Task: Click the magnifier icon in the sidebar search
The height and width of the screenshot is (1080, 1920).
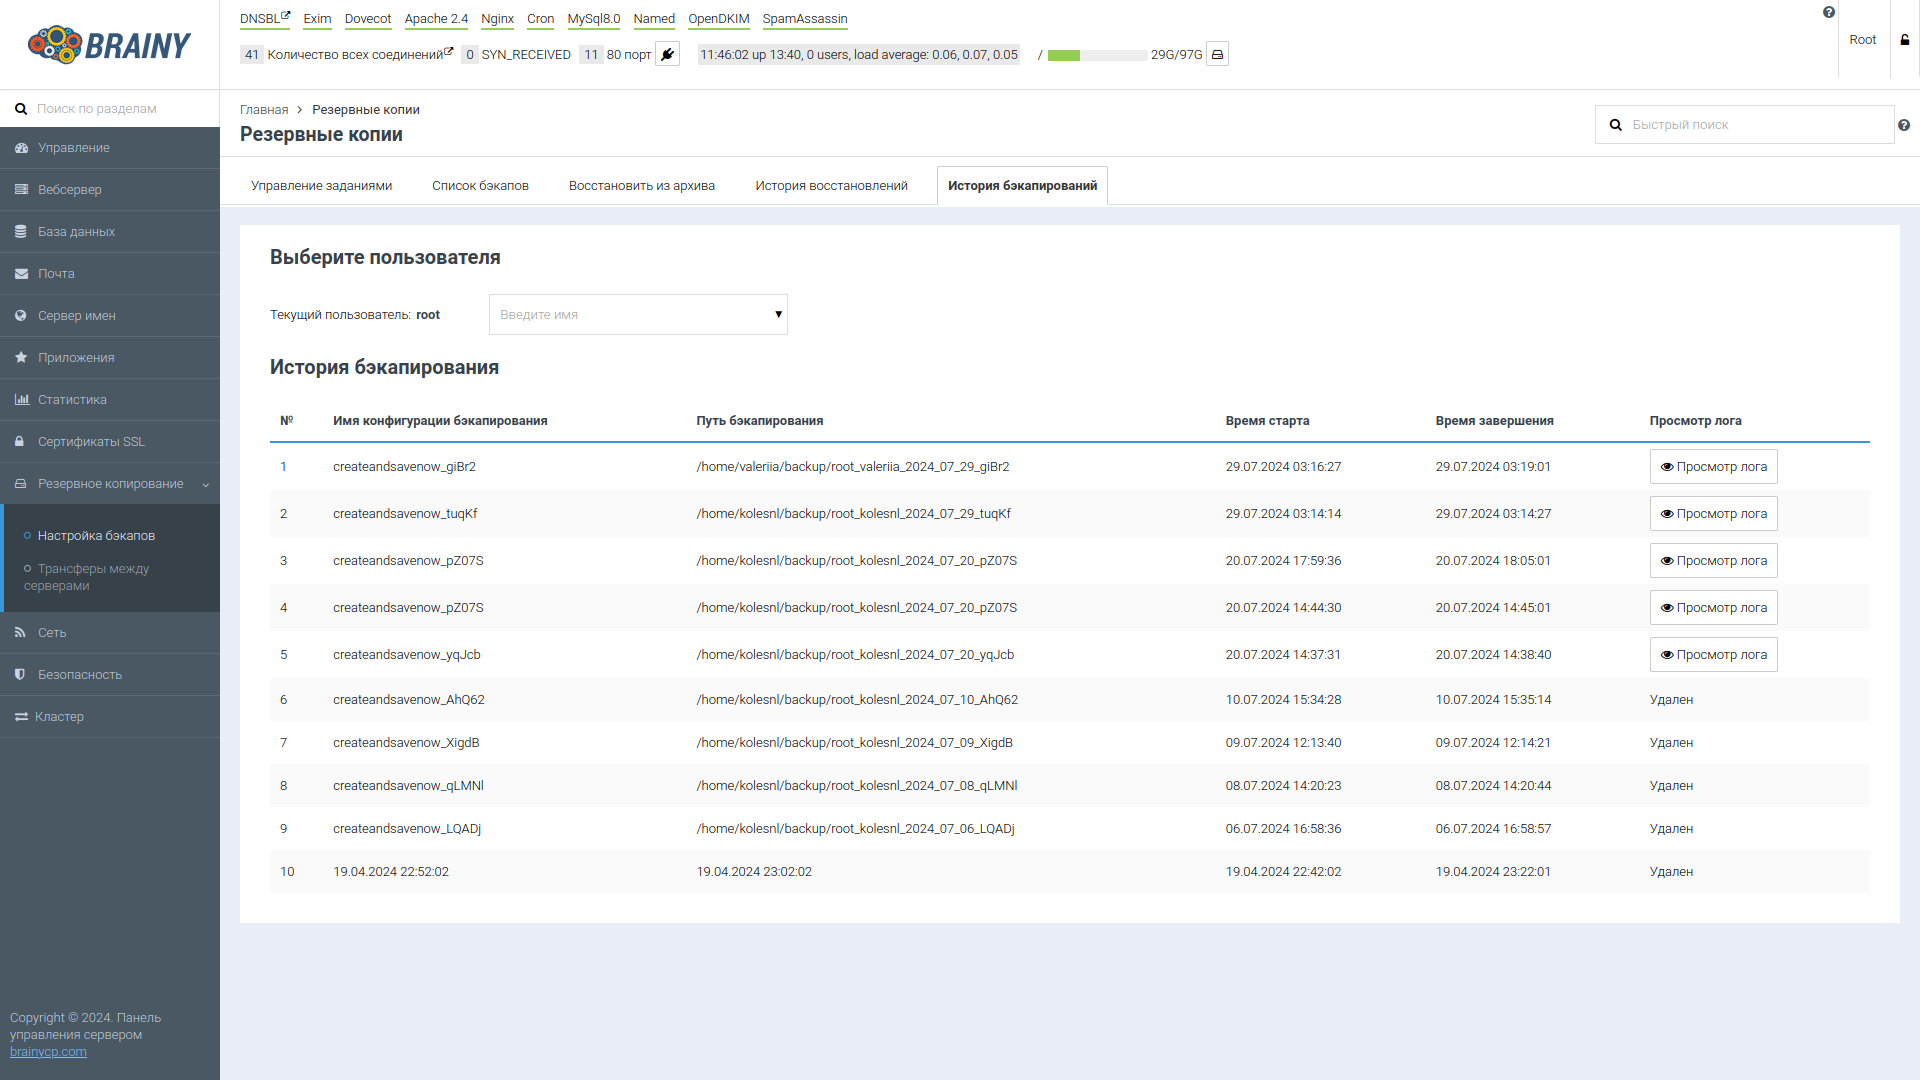Action: 21,108
